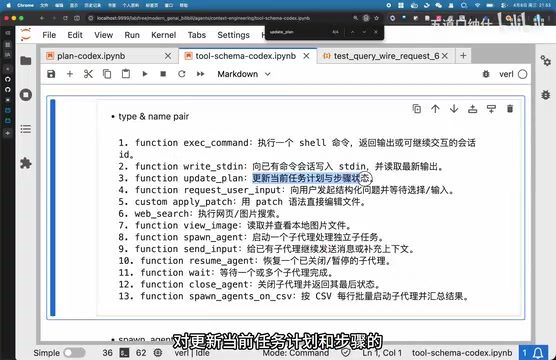Show the table of contents sidebar panel

(x=26, y=129)
